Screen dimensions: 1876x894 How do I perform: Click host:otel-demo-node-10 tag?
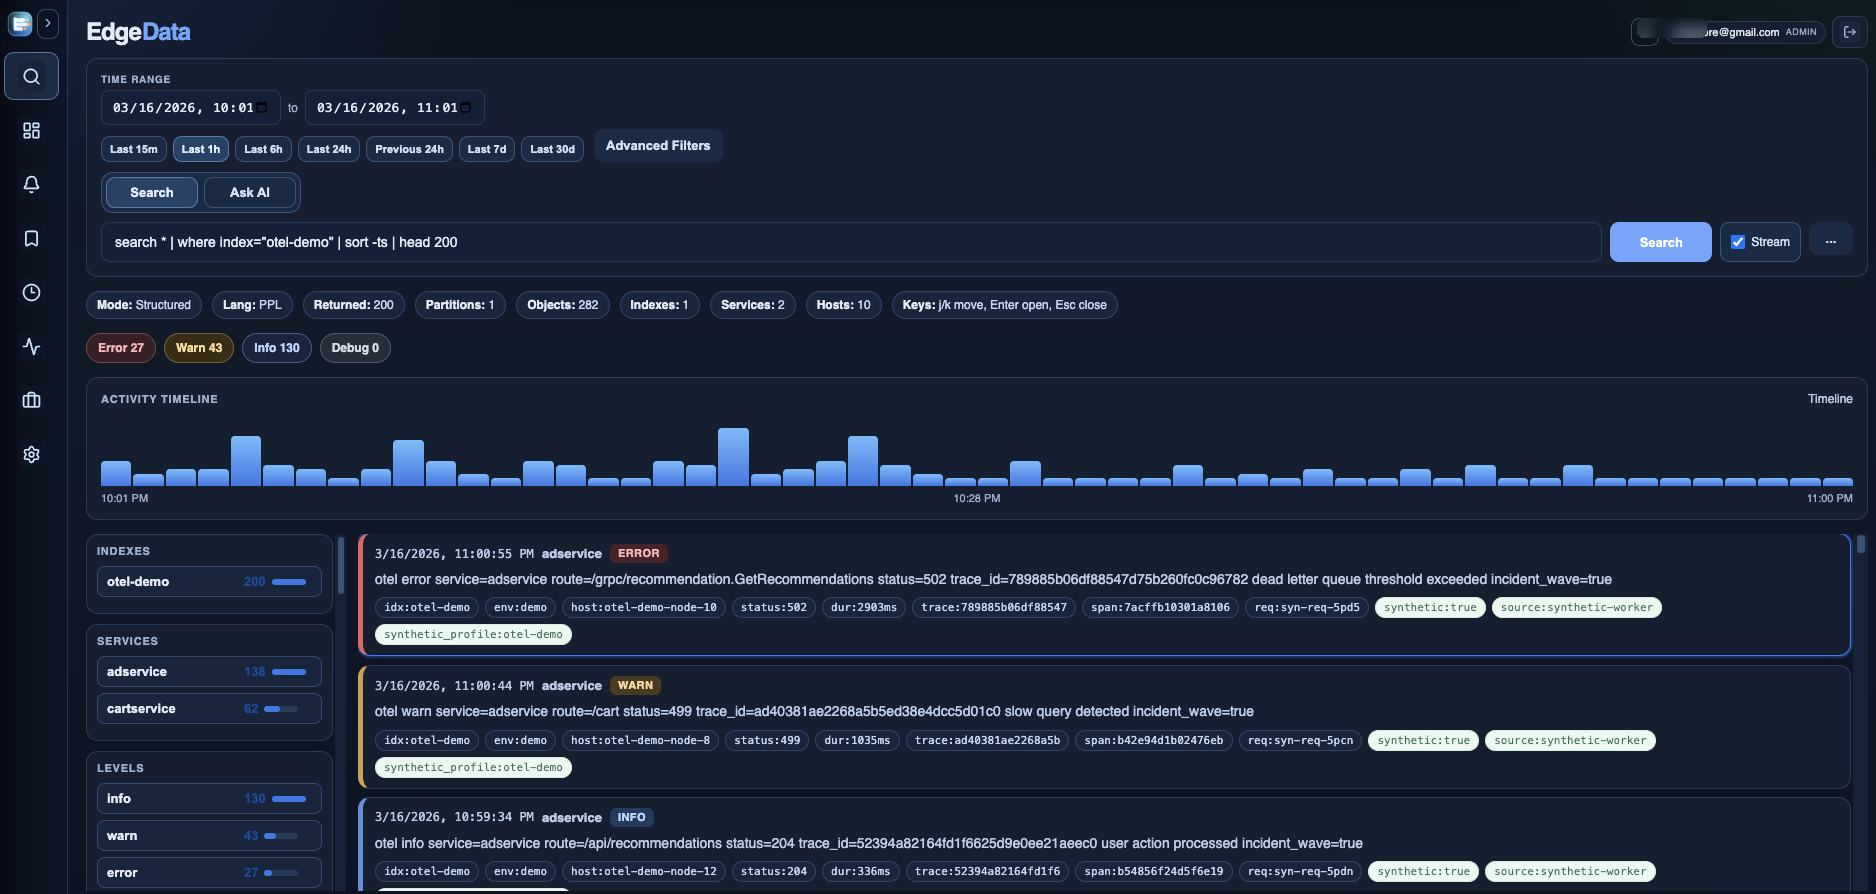coord(643,608)
